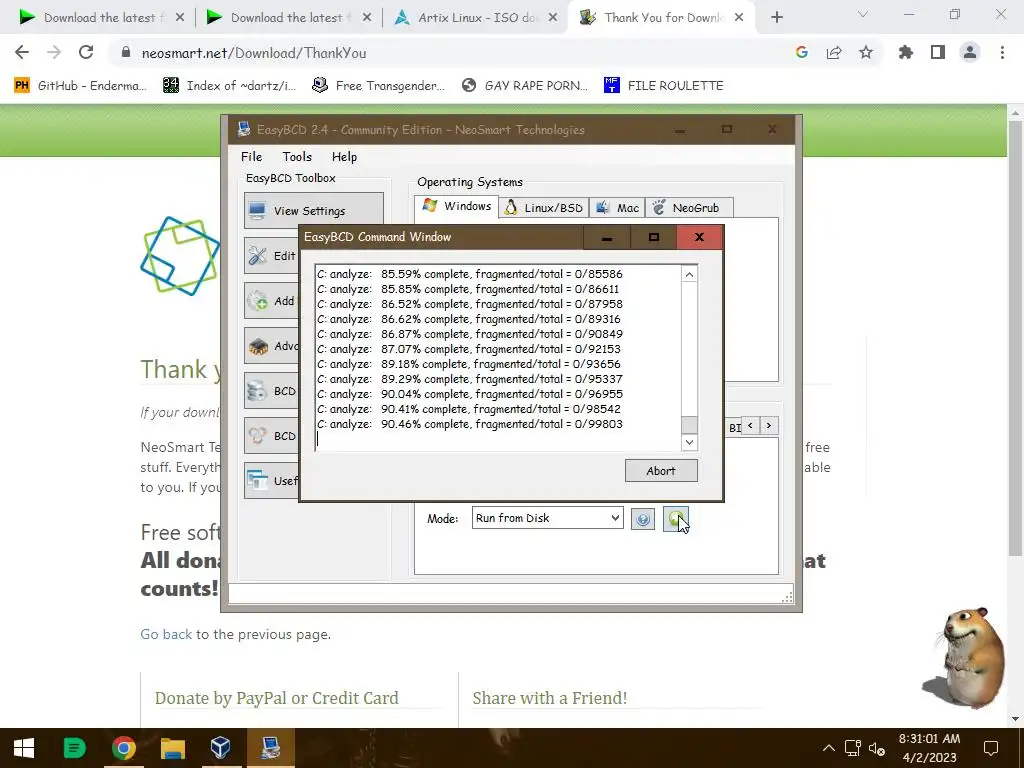Image resolution: width=1024 pixels, height=768 pixels.
Task: Open the Index of ~dartz bookmark
Action: 230,86
